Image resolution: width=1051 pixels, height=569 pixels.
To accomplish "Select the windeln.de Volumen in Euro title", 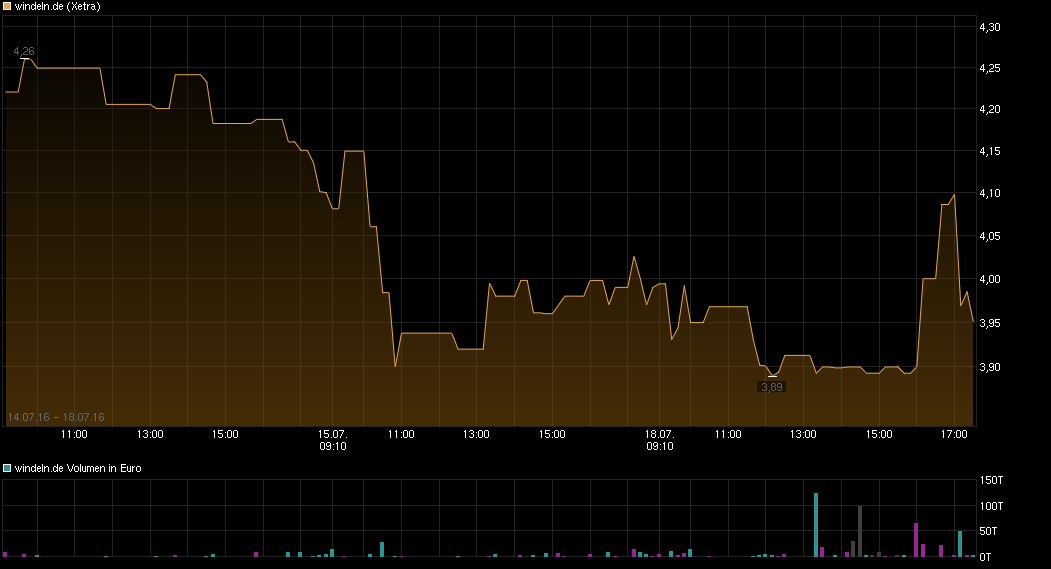I will (78, 468).
